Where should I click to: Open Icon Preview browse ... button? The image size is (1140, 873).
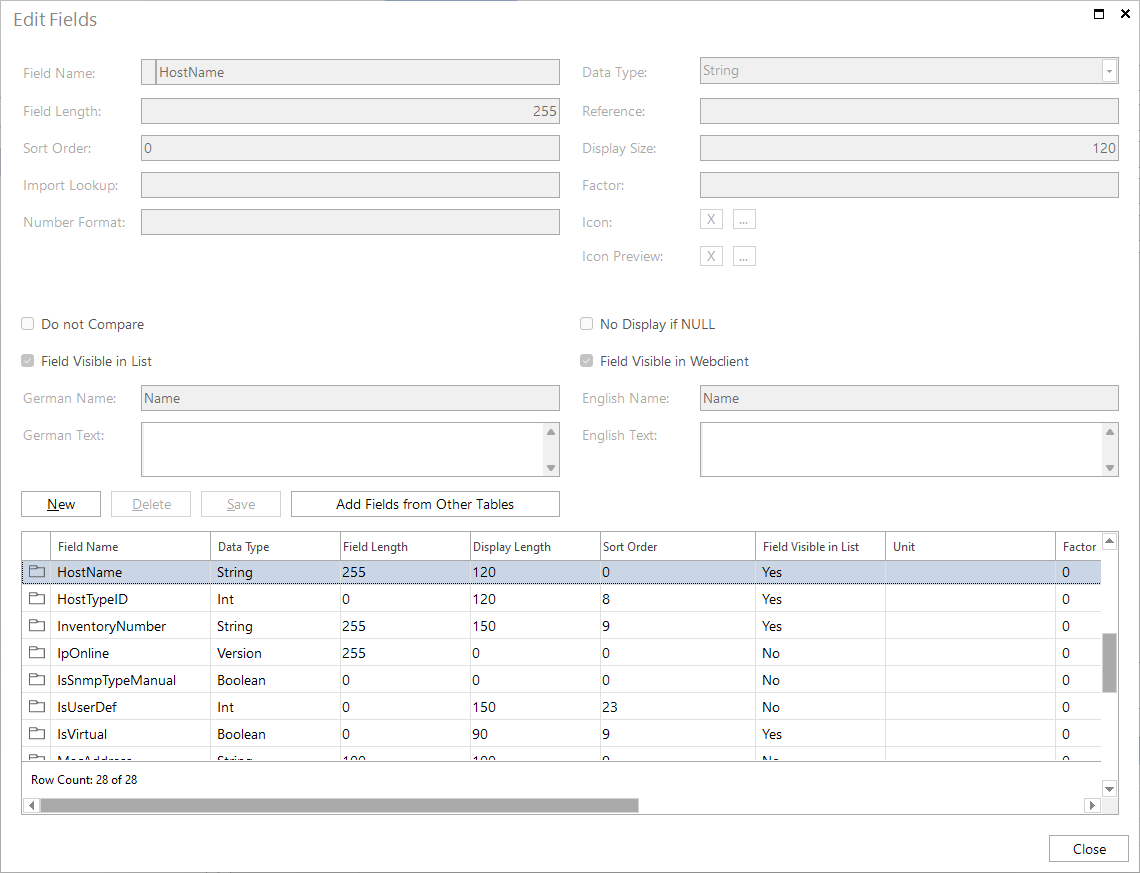(x=744, y=256)
